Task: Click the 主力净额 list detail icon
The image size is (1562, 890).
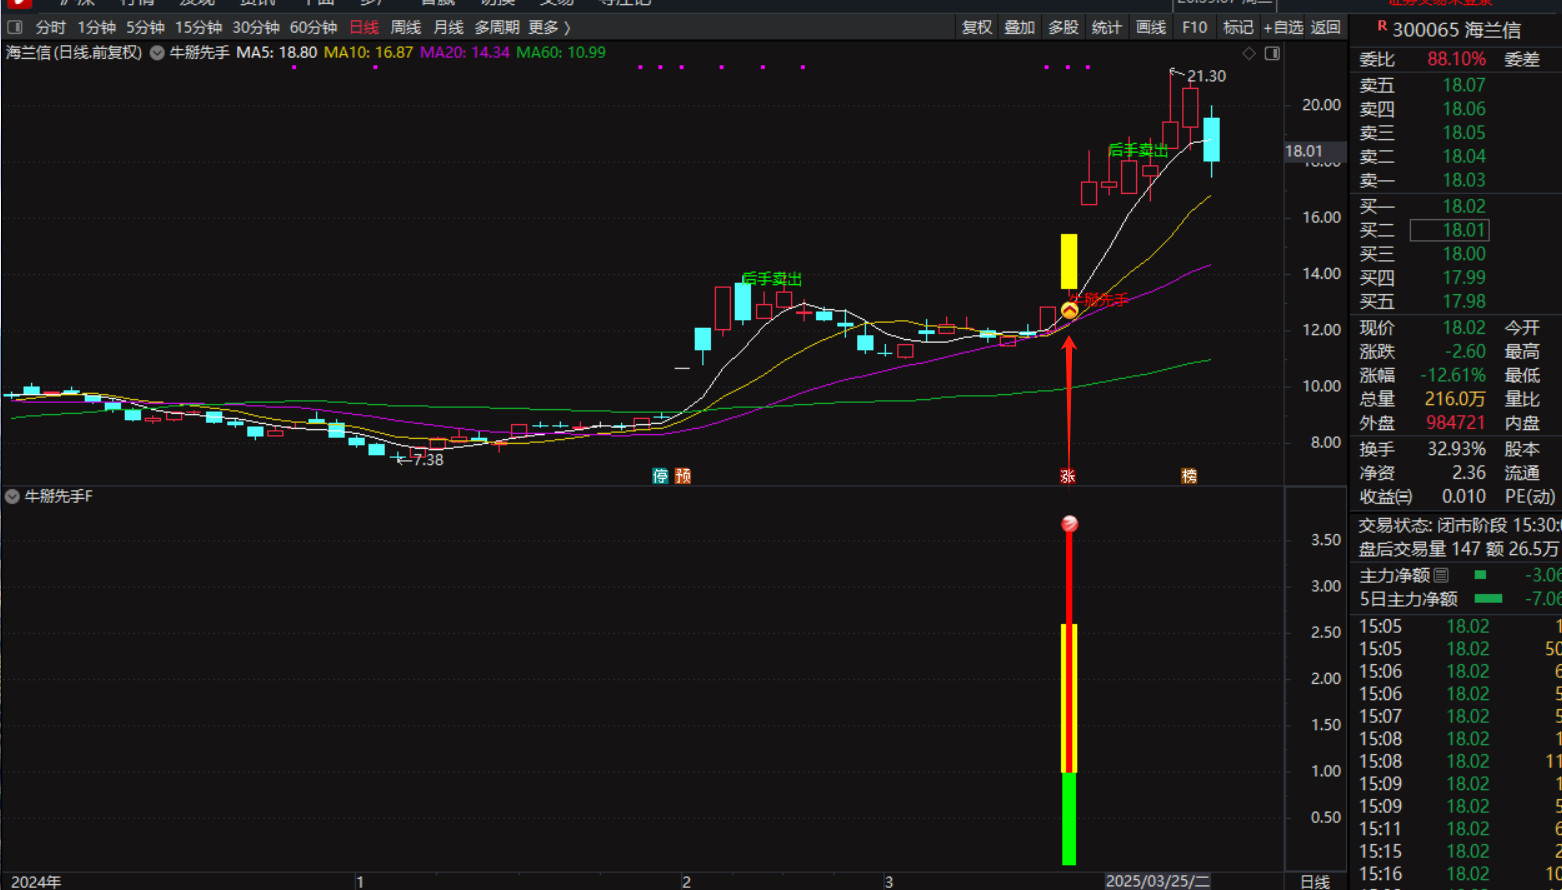Action: [1441, 575]
